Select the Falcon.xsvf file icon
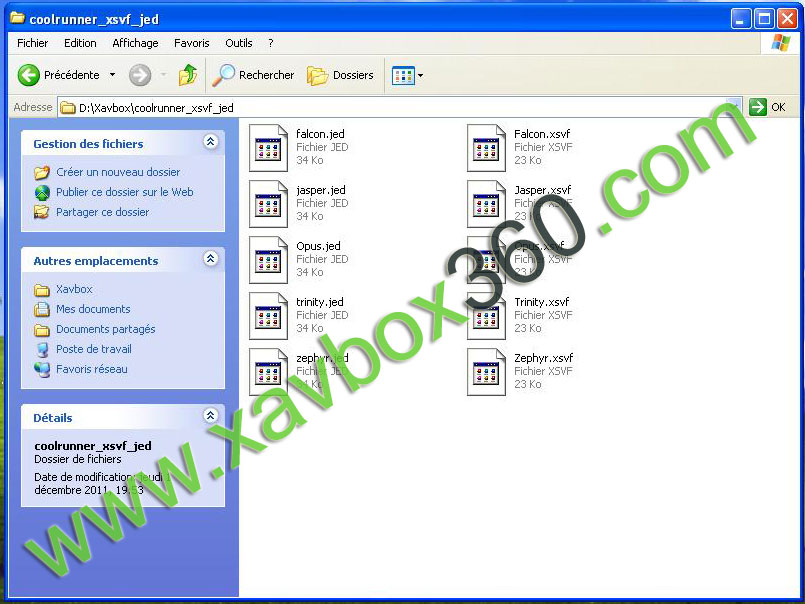Image resolution: width=805 pixels, height=604 pixels. tap(486, 148)
